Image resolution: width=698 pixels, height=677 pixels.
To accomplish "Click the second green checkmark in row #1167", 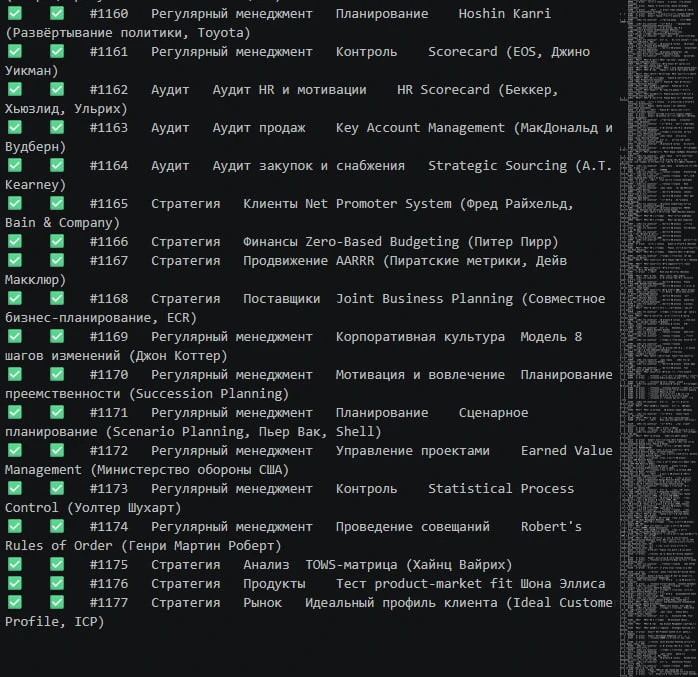I will (57, 260).
